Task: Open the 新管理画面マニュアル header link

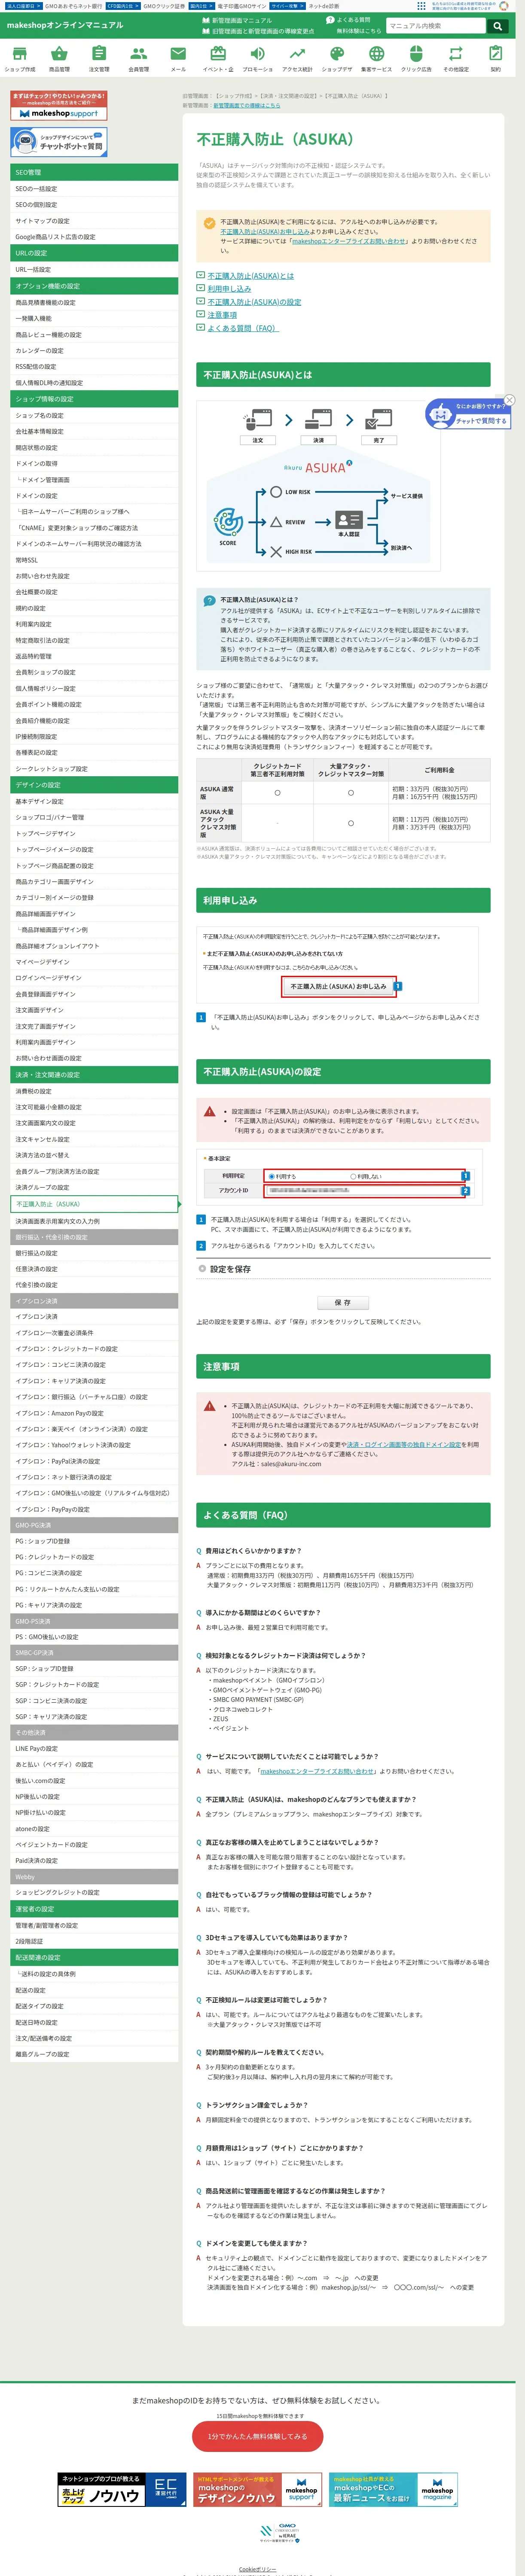Action: point(238,20)
